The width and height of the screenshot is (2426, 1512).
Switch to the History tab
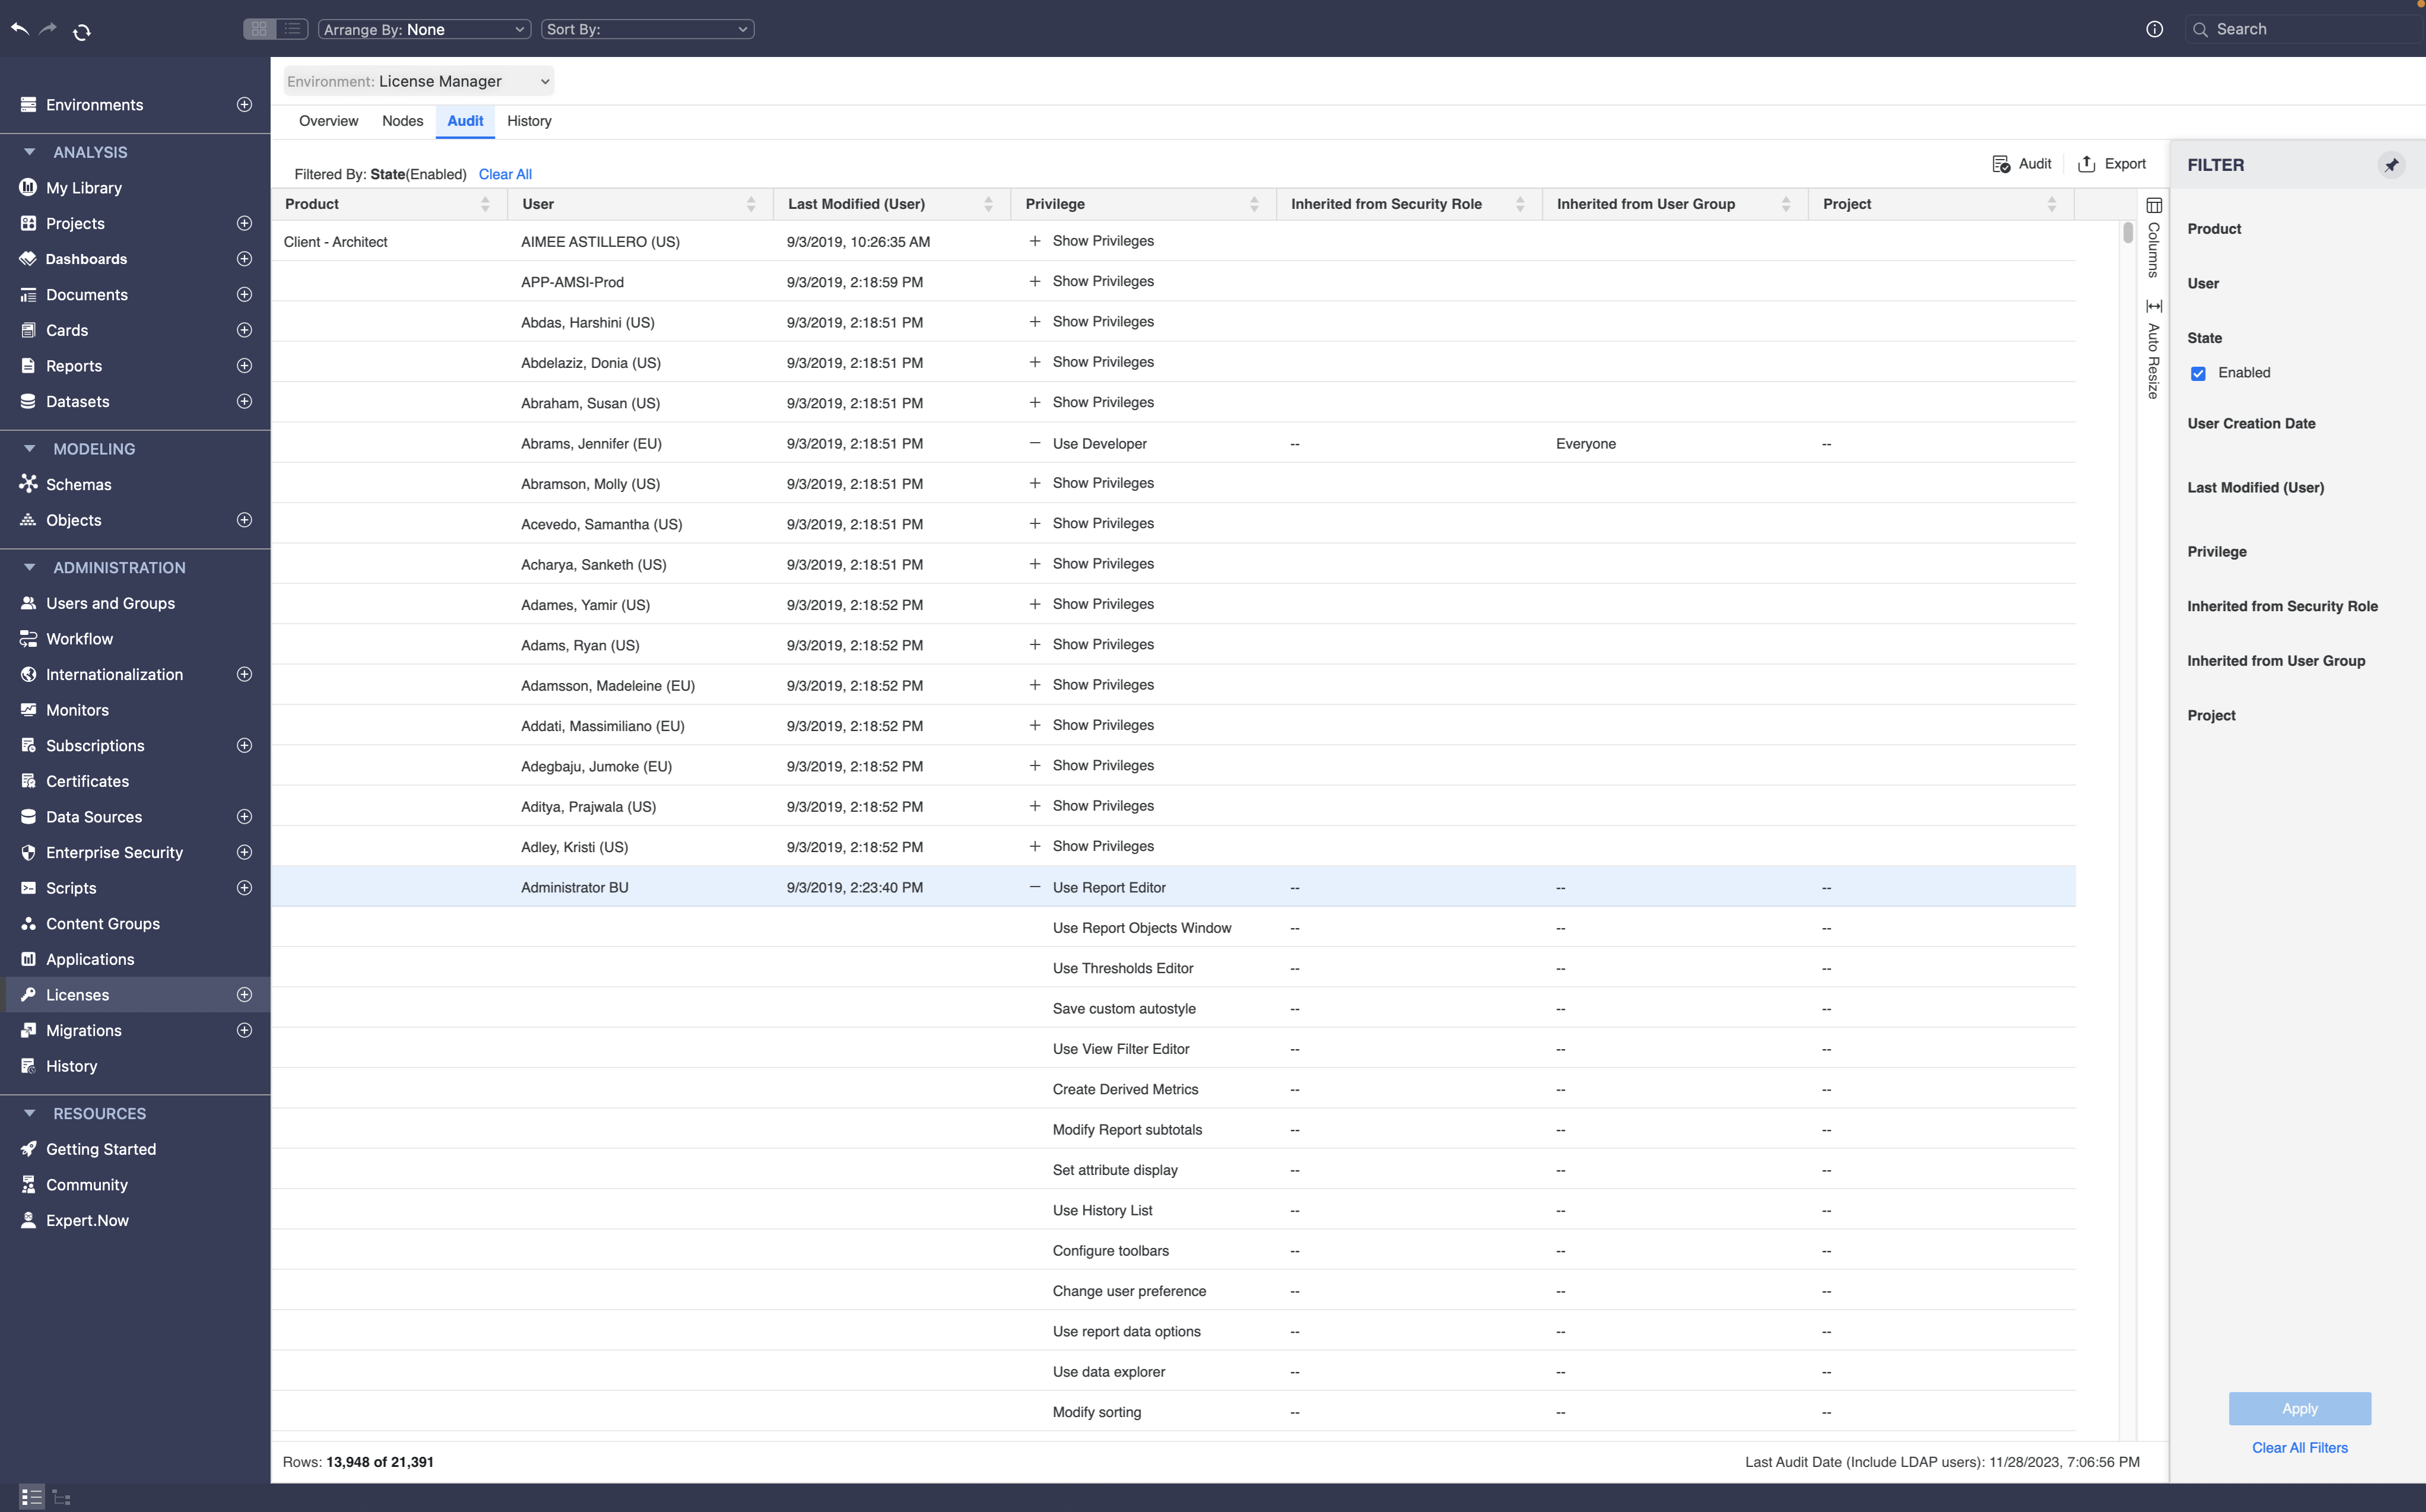coord(528,121)
